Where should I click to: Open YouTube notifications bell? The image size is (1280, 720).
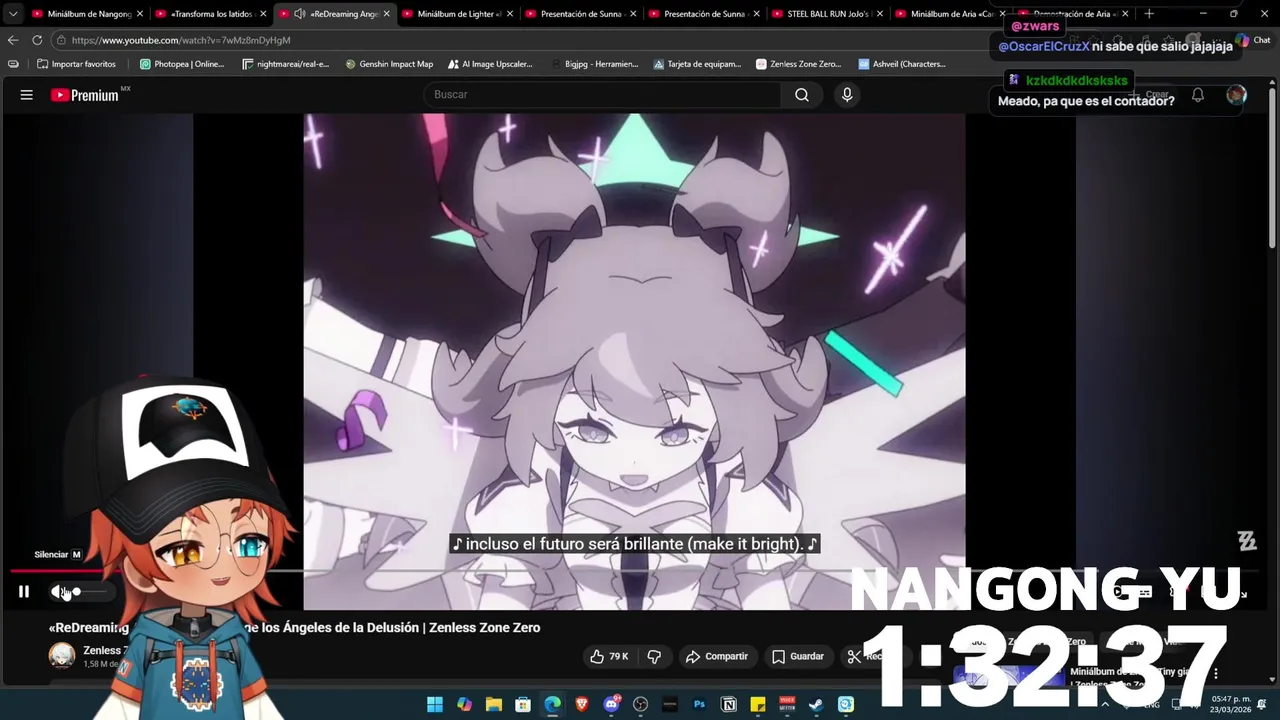coord(1197,95)
